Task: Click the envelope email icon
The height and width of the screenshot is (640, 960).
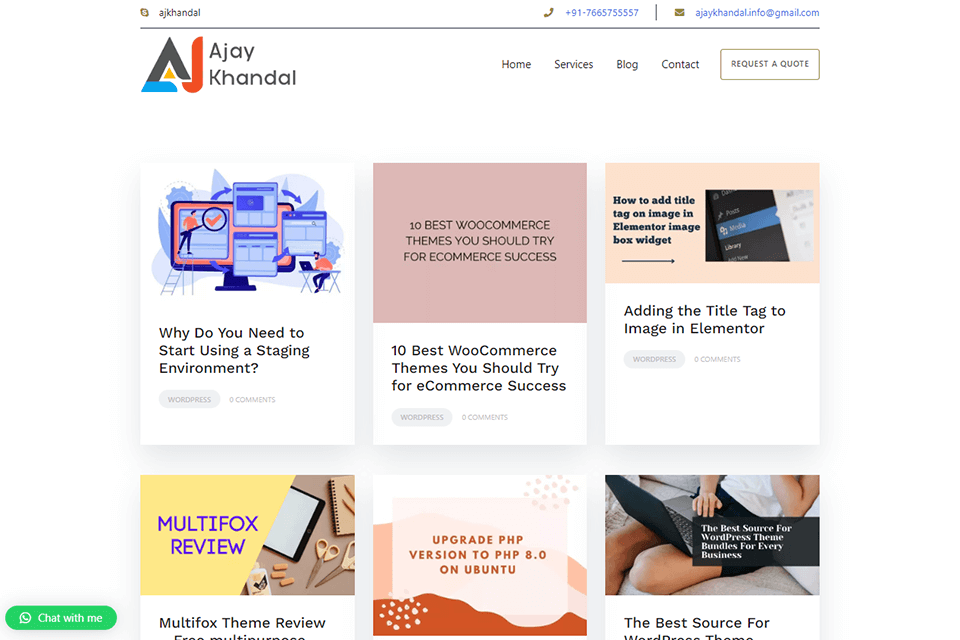Action: (679, 12)
